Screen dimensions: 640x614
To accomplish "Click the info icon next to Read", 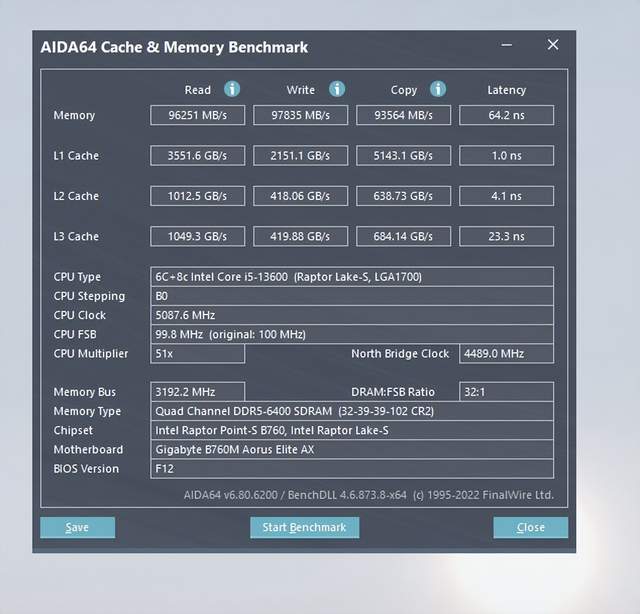I will 232,89.
